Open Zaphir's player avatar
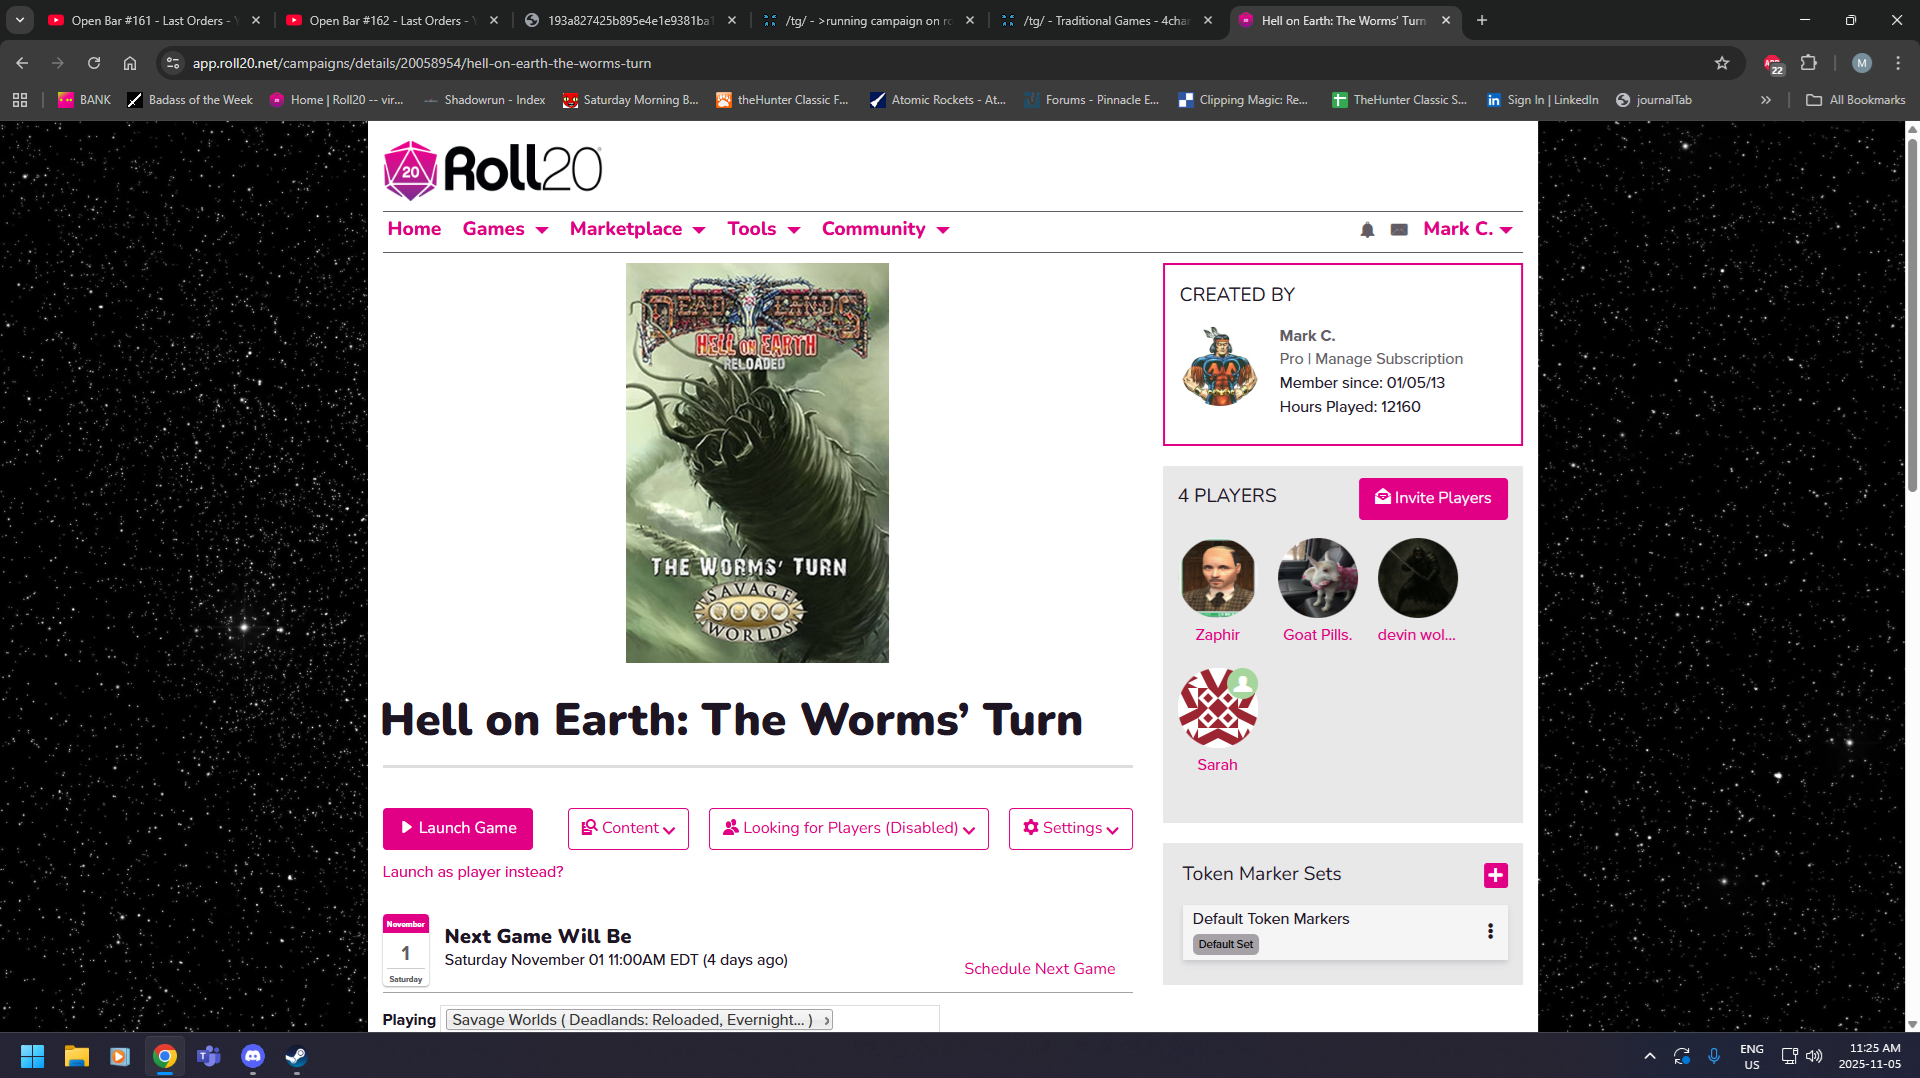 [x=1217, y=578]
